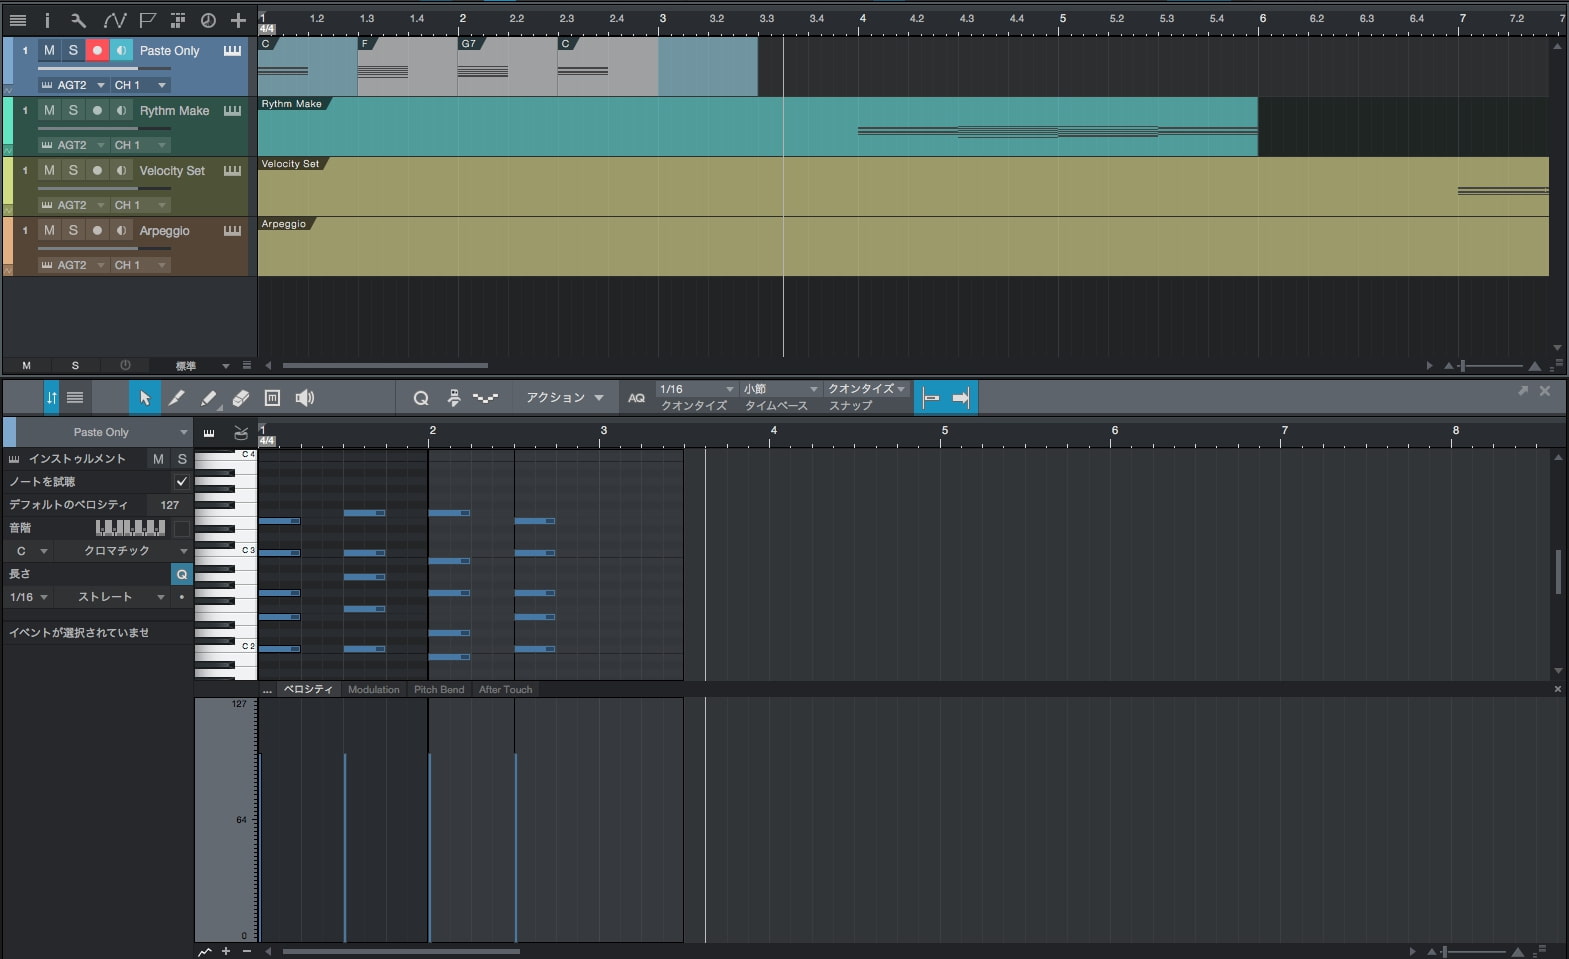Image resolution: width=1569 pixels, height=959 pixels.
Task: Select the arrow tool in editor
Action: (144, 398)
